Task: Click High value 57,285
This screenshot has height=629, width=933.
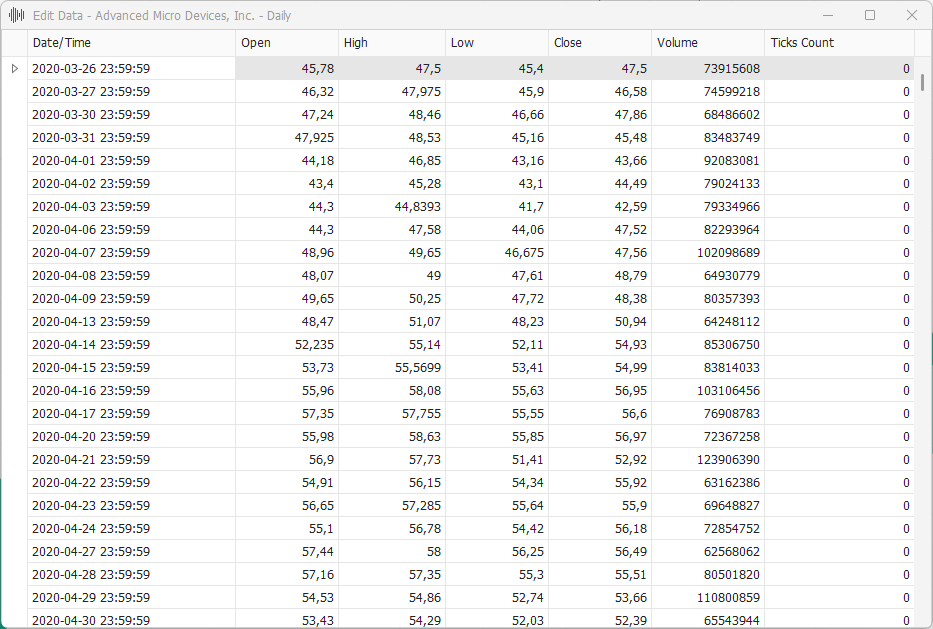Action: point(392,506)
